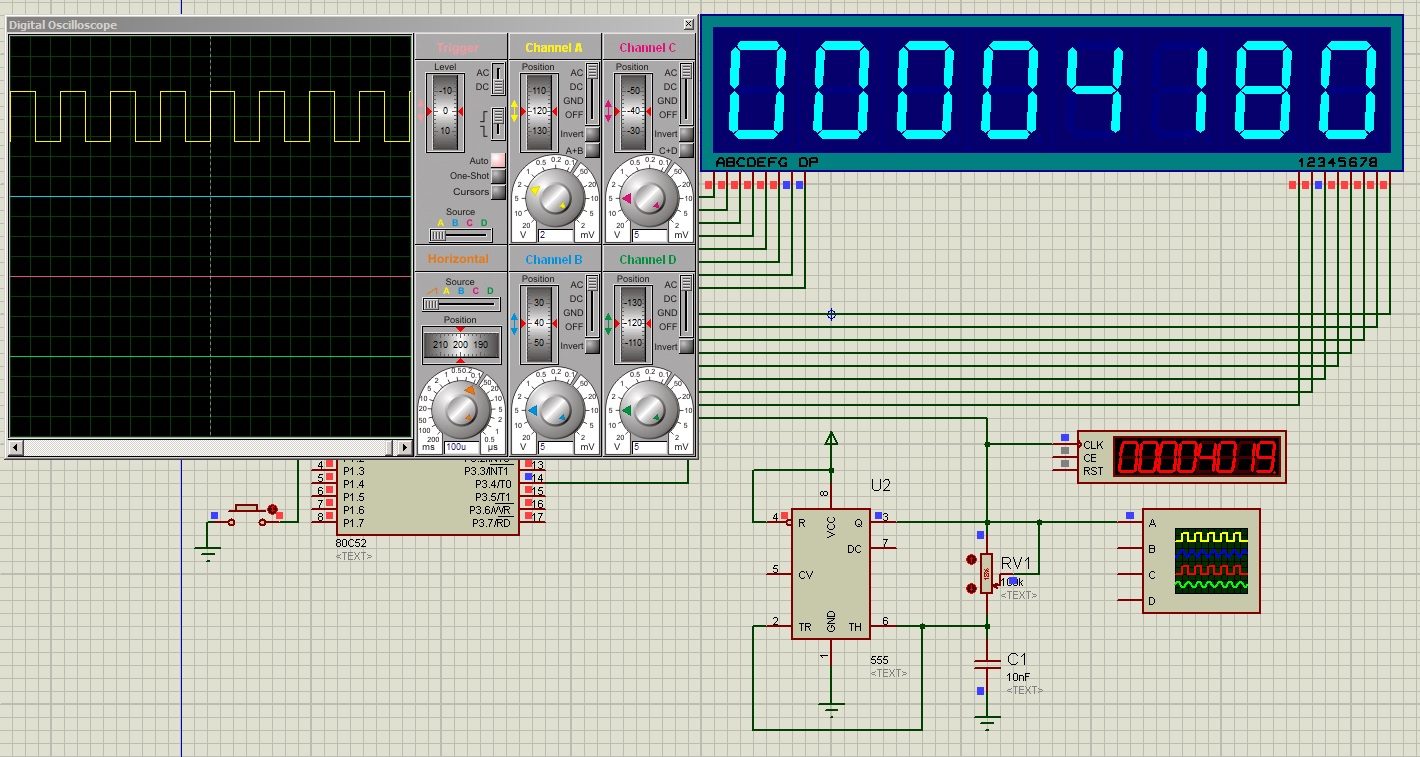Click the Channel A header label
Screen dimensions: 1420x757
[554, 48]
